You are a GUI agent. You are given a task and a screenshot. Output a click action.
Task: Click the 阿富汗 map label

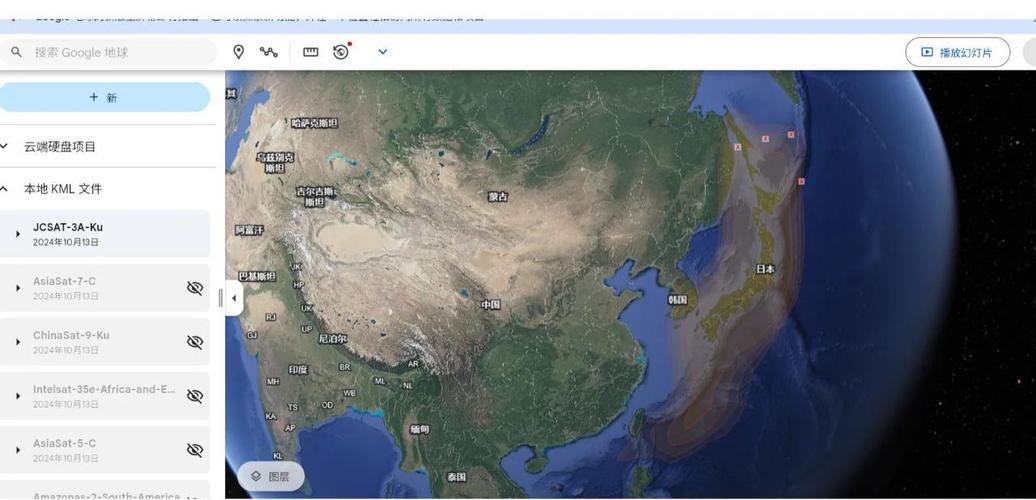[x=249, y=230]
